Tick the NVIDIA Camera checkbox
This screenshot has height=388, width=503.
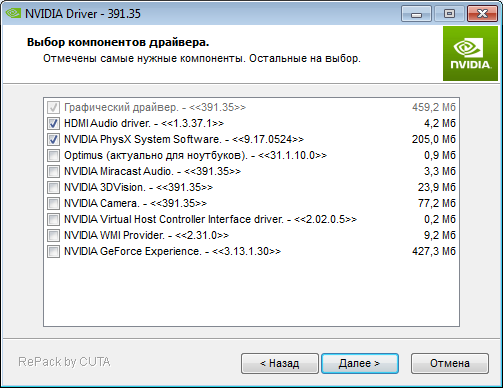pos(53,203)
